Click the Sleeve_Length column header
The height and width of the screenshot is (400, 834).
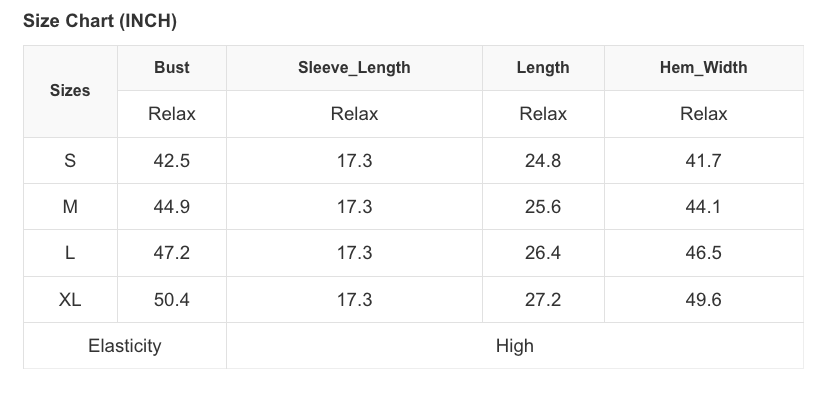pos(354,68)
